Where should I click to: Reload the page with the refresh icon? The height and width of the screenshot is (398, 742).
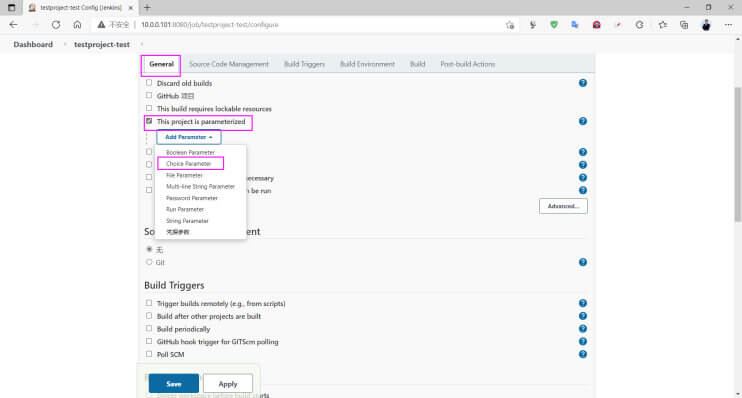click(x=56, y=25)
